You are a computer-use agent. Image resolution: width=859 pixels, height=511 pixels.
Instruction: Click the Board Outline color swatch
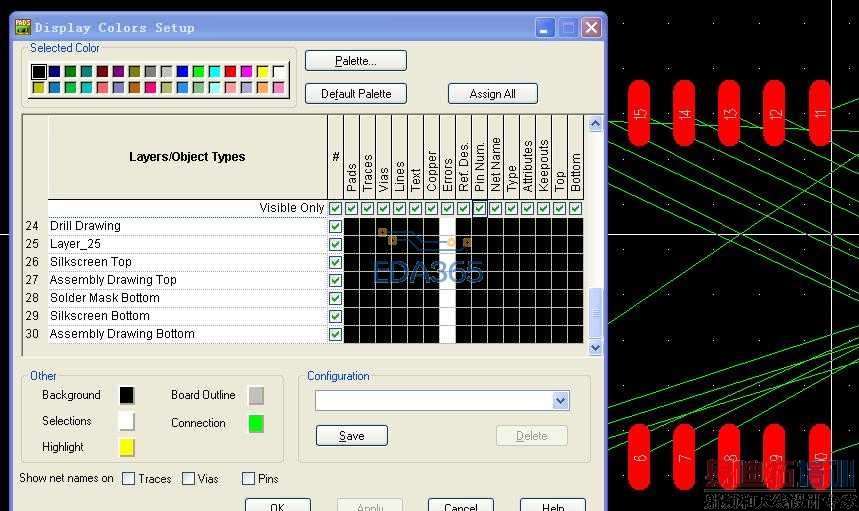[x=256, y=395]
